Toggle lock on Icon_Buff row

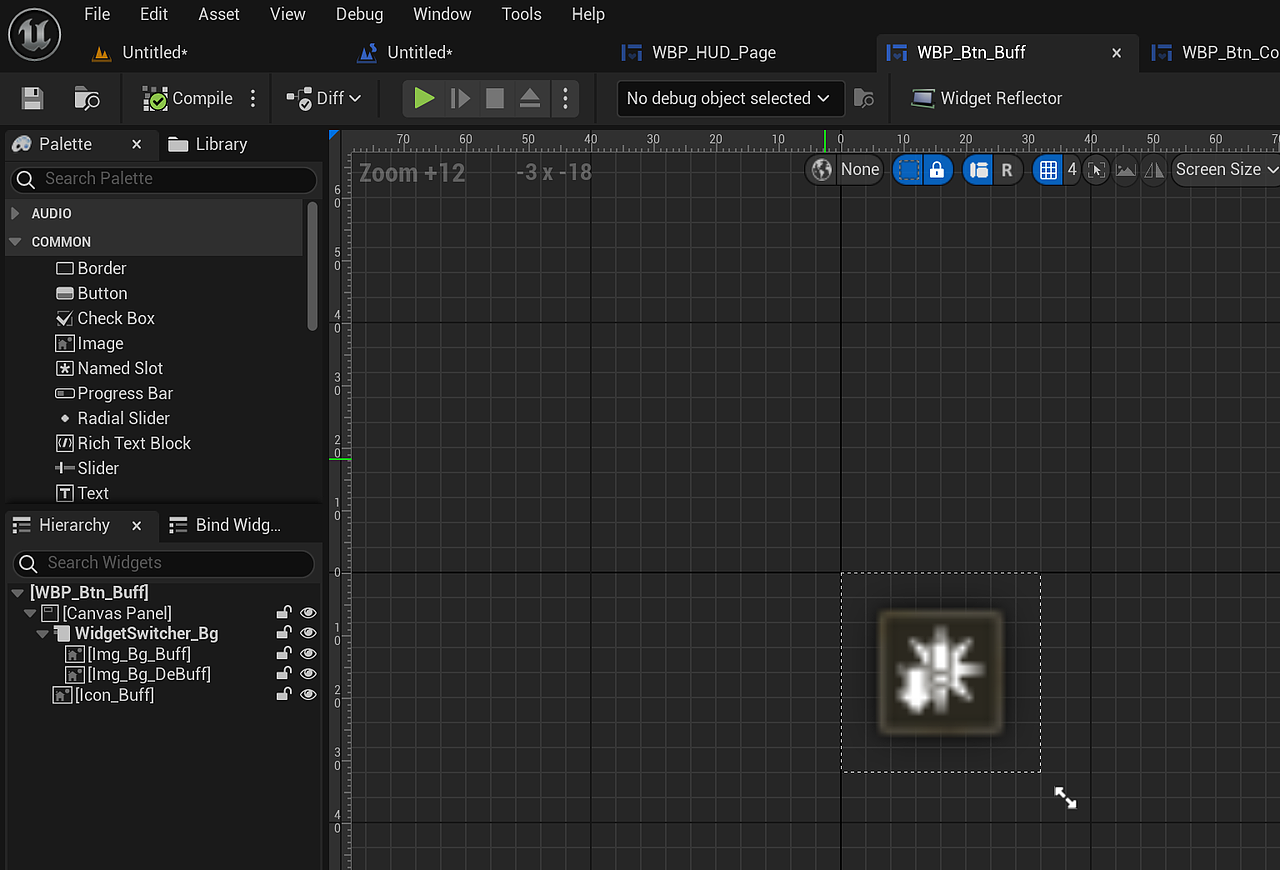285,694
